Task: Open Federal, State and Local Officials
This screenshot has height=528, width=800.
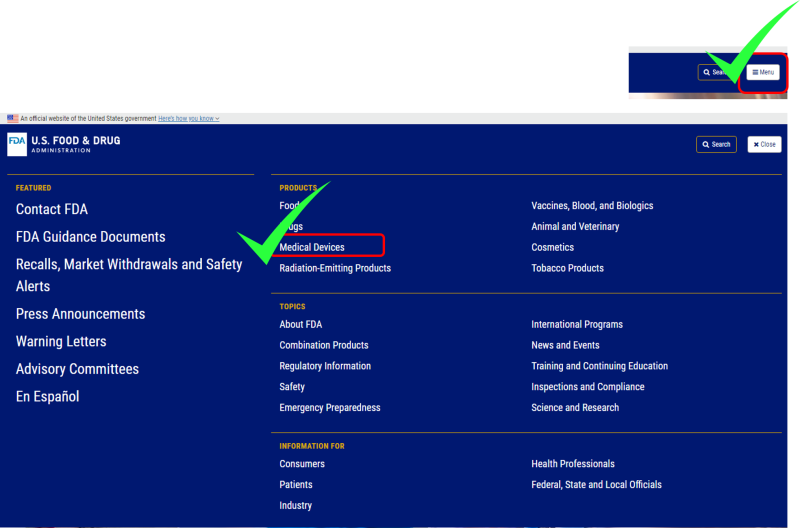Action: click(596, 485)
